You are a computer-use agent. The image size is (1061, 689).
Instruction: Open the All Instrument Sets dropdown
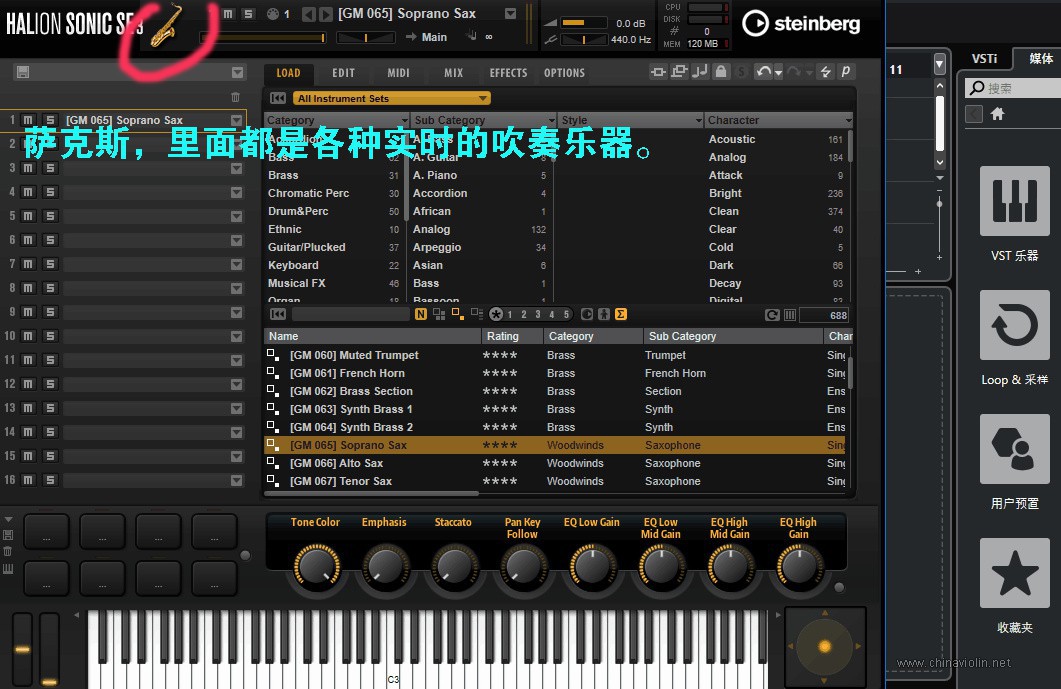(392, 98)
